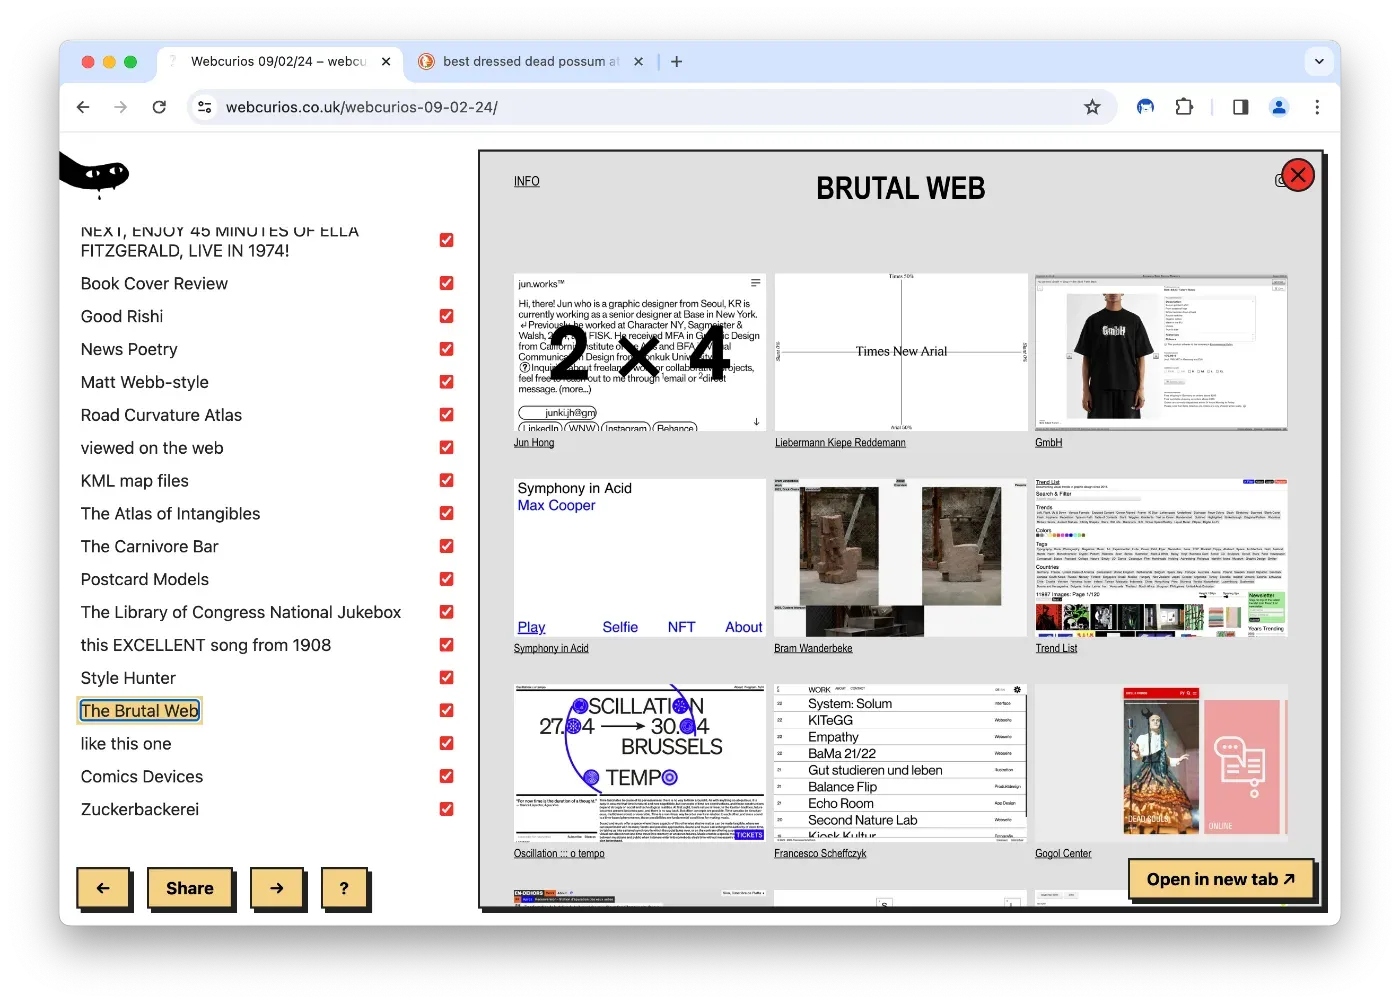Open the extensions puzzle icon

1184,107
